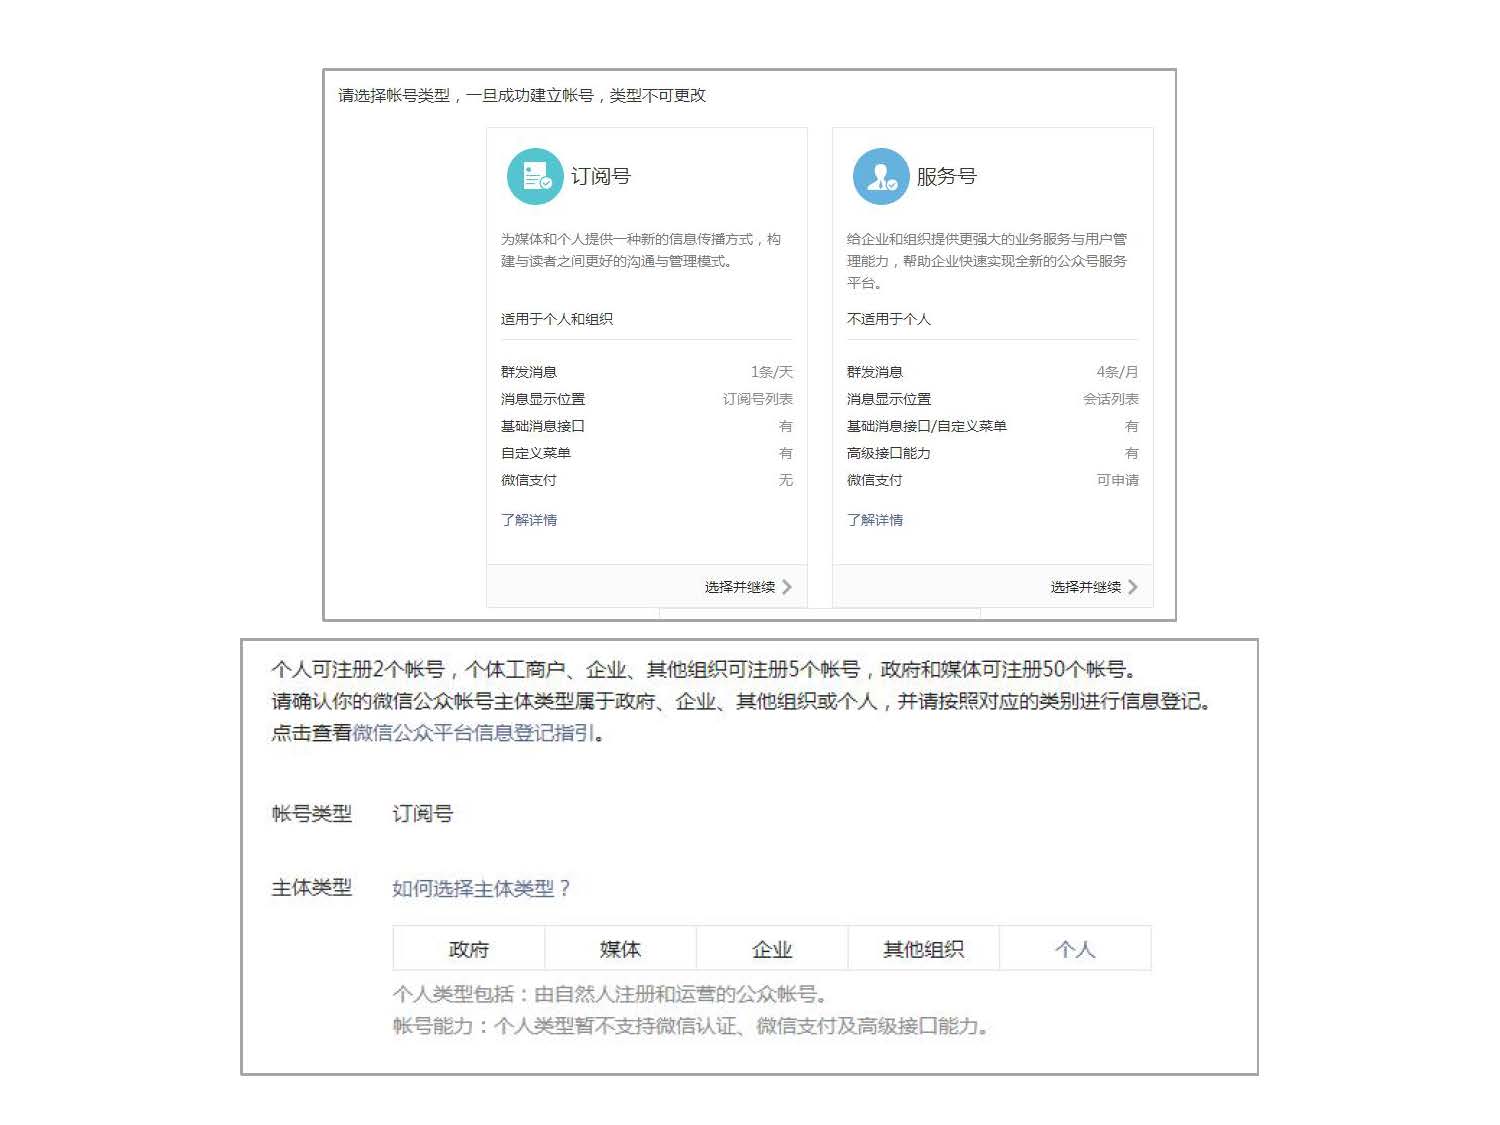This screenshot has width=1500, height=1125.
Task: Click 微信支付 row label in 服务号 card
Action: coord(875,480)
